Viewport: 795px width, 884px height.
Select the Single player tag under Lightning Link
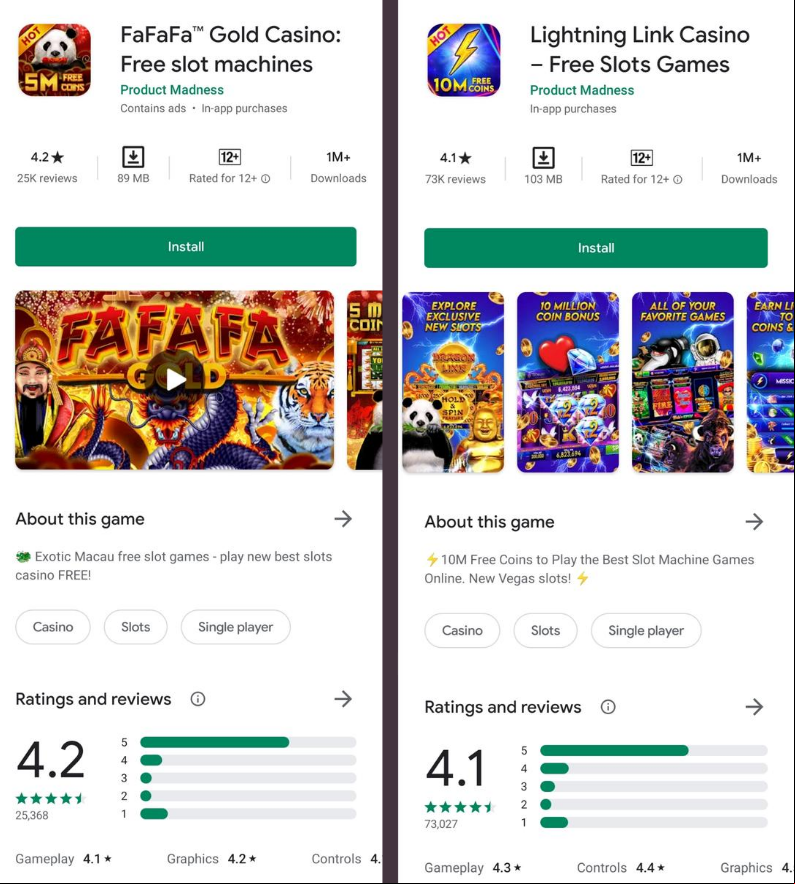click(646, 630)
